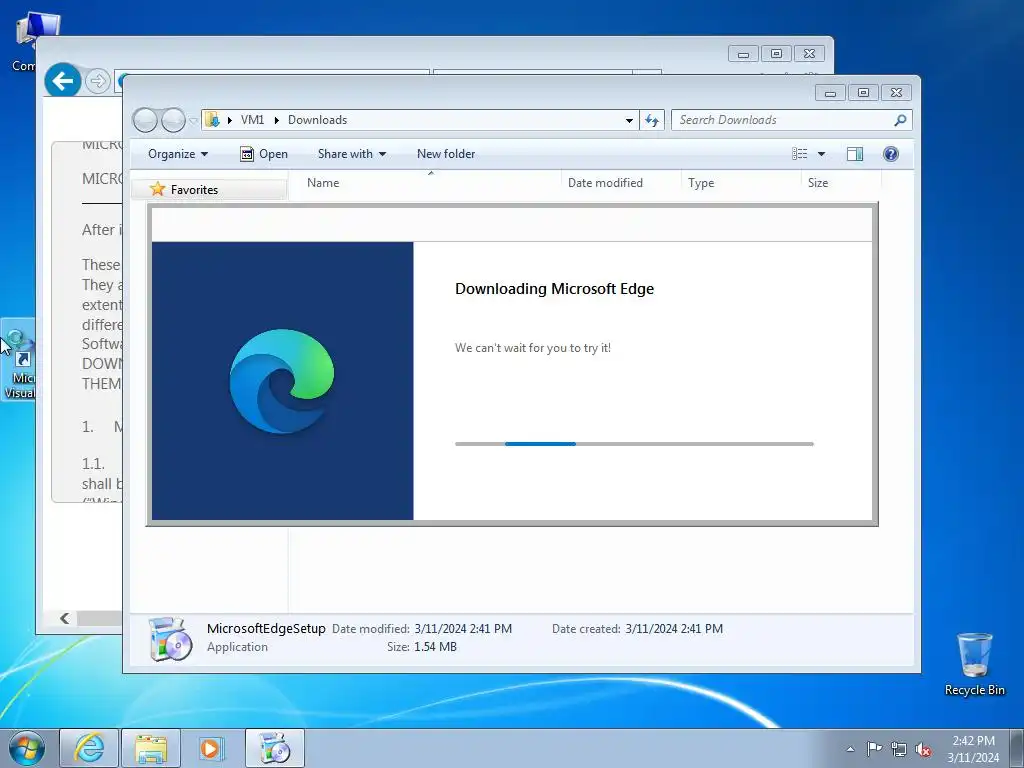The height and width of the screenshot is (768, 1024).
Task: Select Downloads in the address breadcrumb
Action: (317, 120)
